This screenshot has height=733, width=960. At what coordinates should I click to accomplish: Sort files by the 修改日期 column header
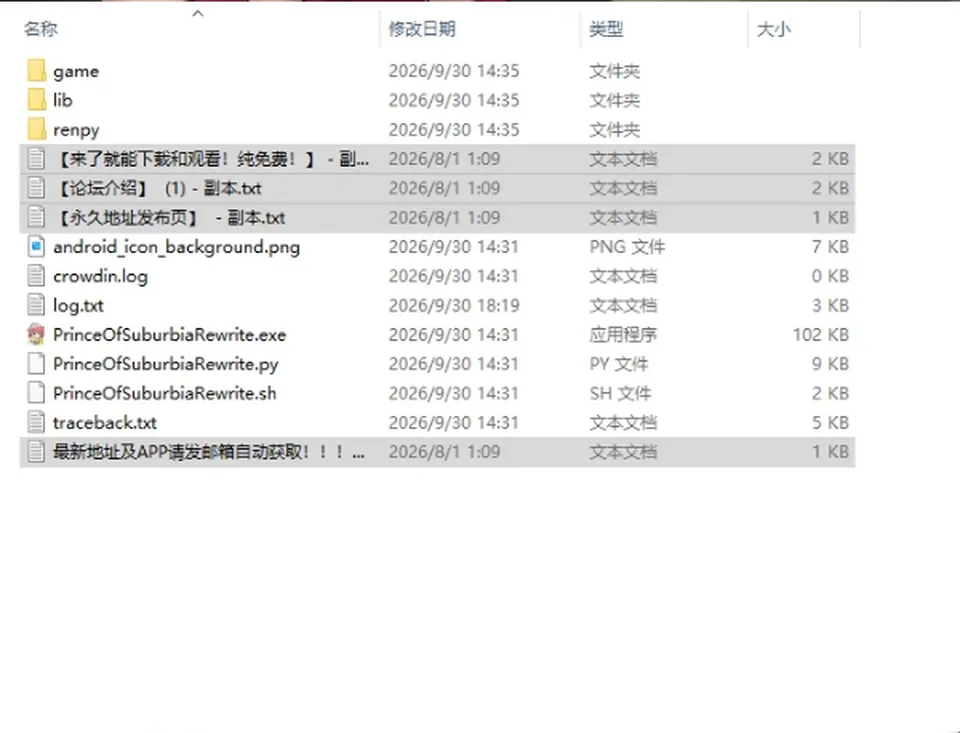pos(422,29)
